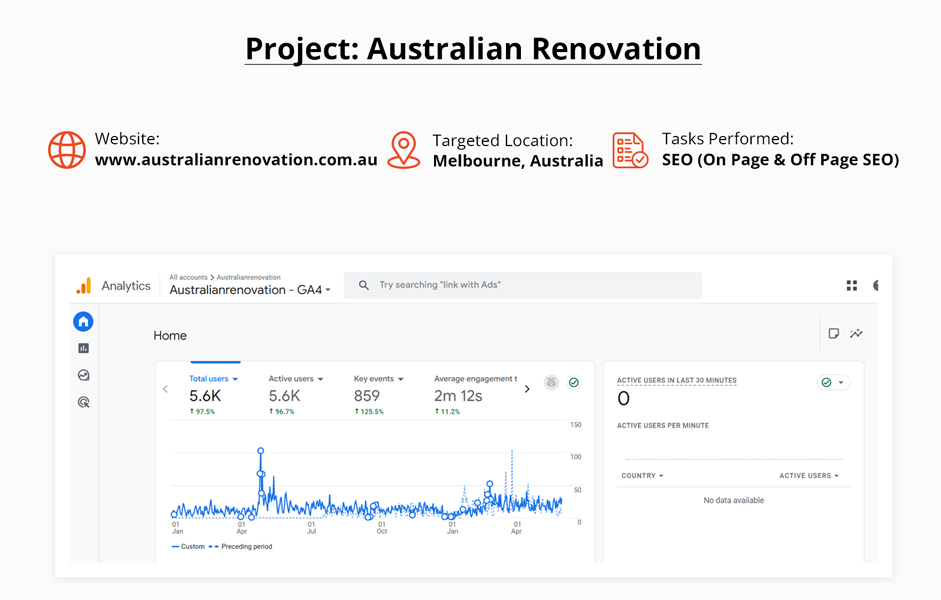Screen dimensions: 941x600
Task: Open Active users in last 30 minutes card options
Action: coord(841,384)
